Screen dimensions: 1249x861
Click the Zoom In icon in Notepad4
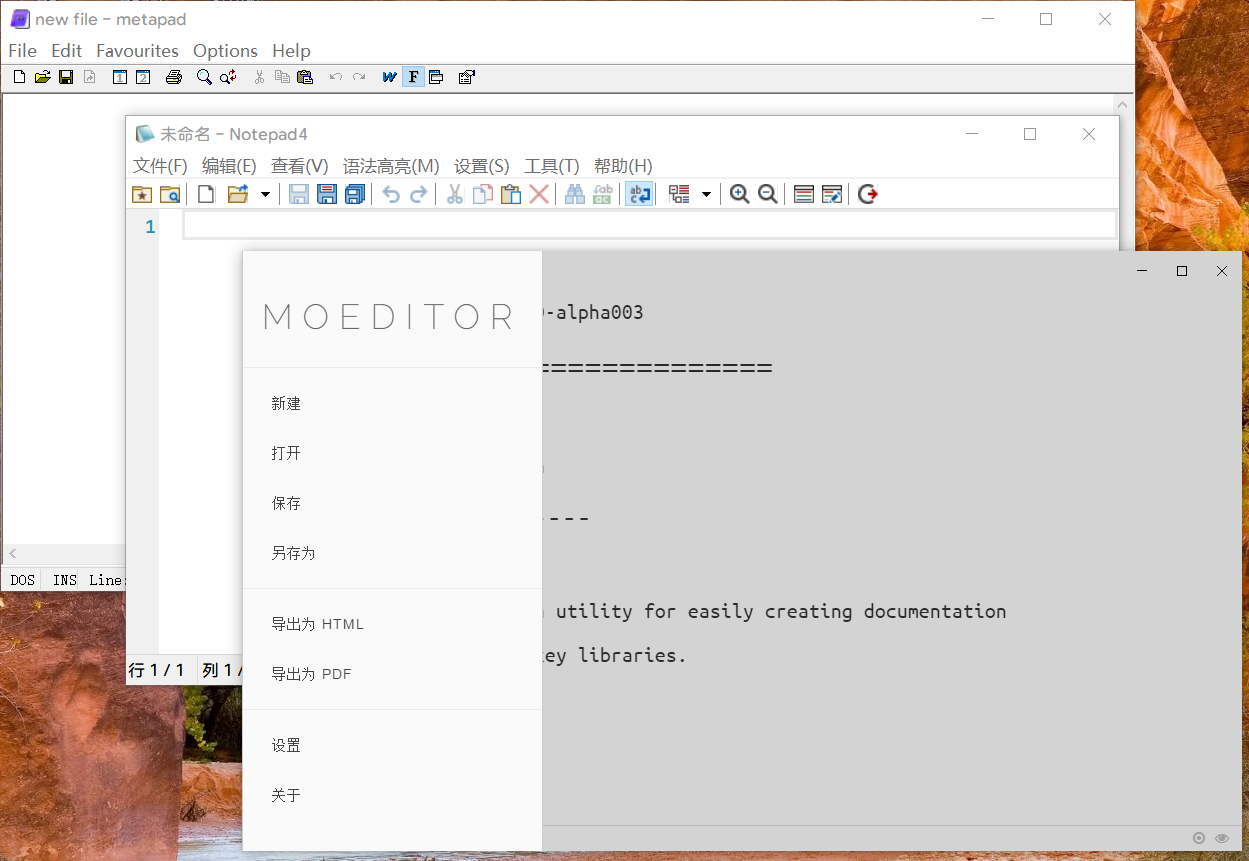point(739,194)
